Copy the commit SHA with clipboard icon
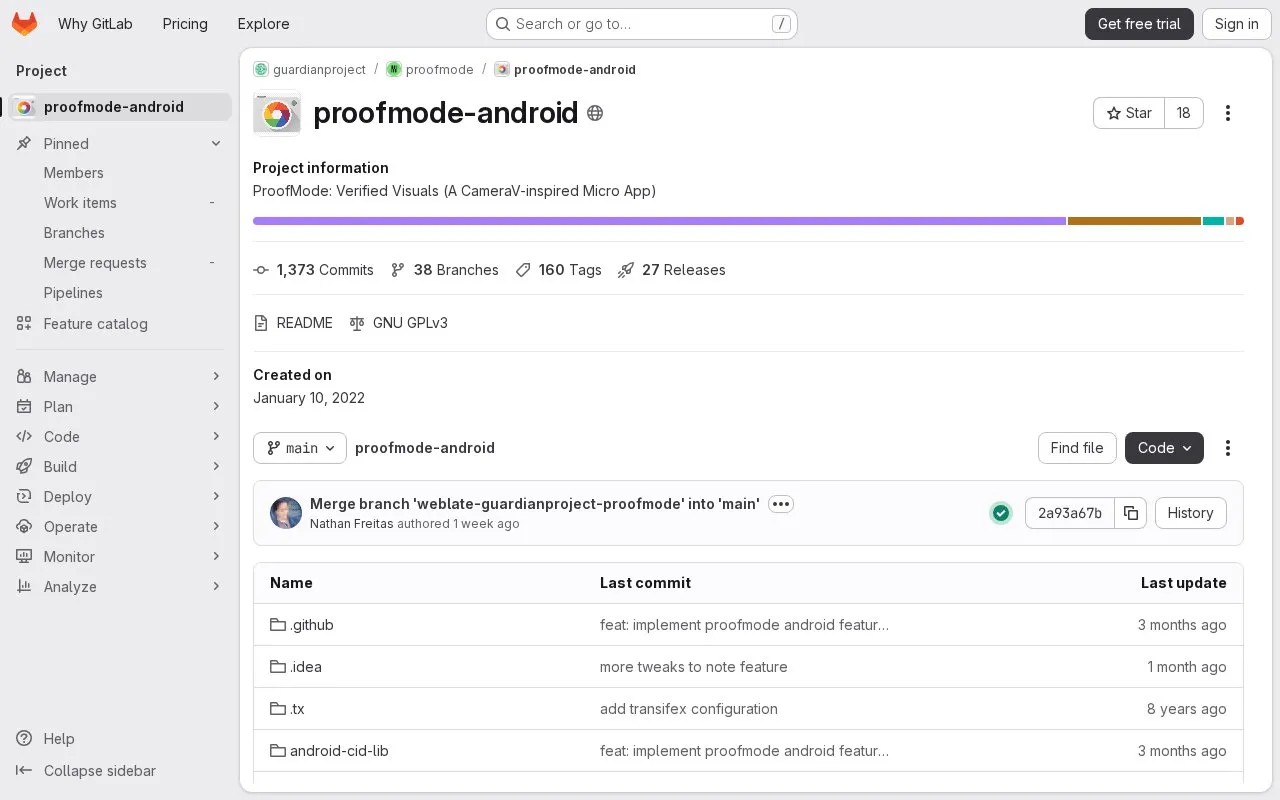 [1131, 513]
